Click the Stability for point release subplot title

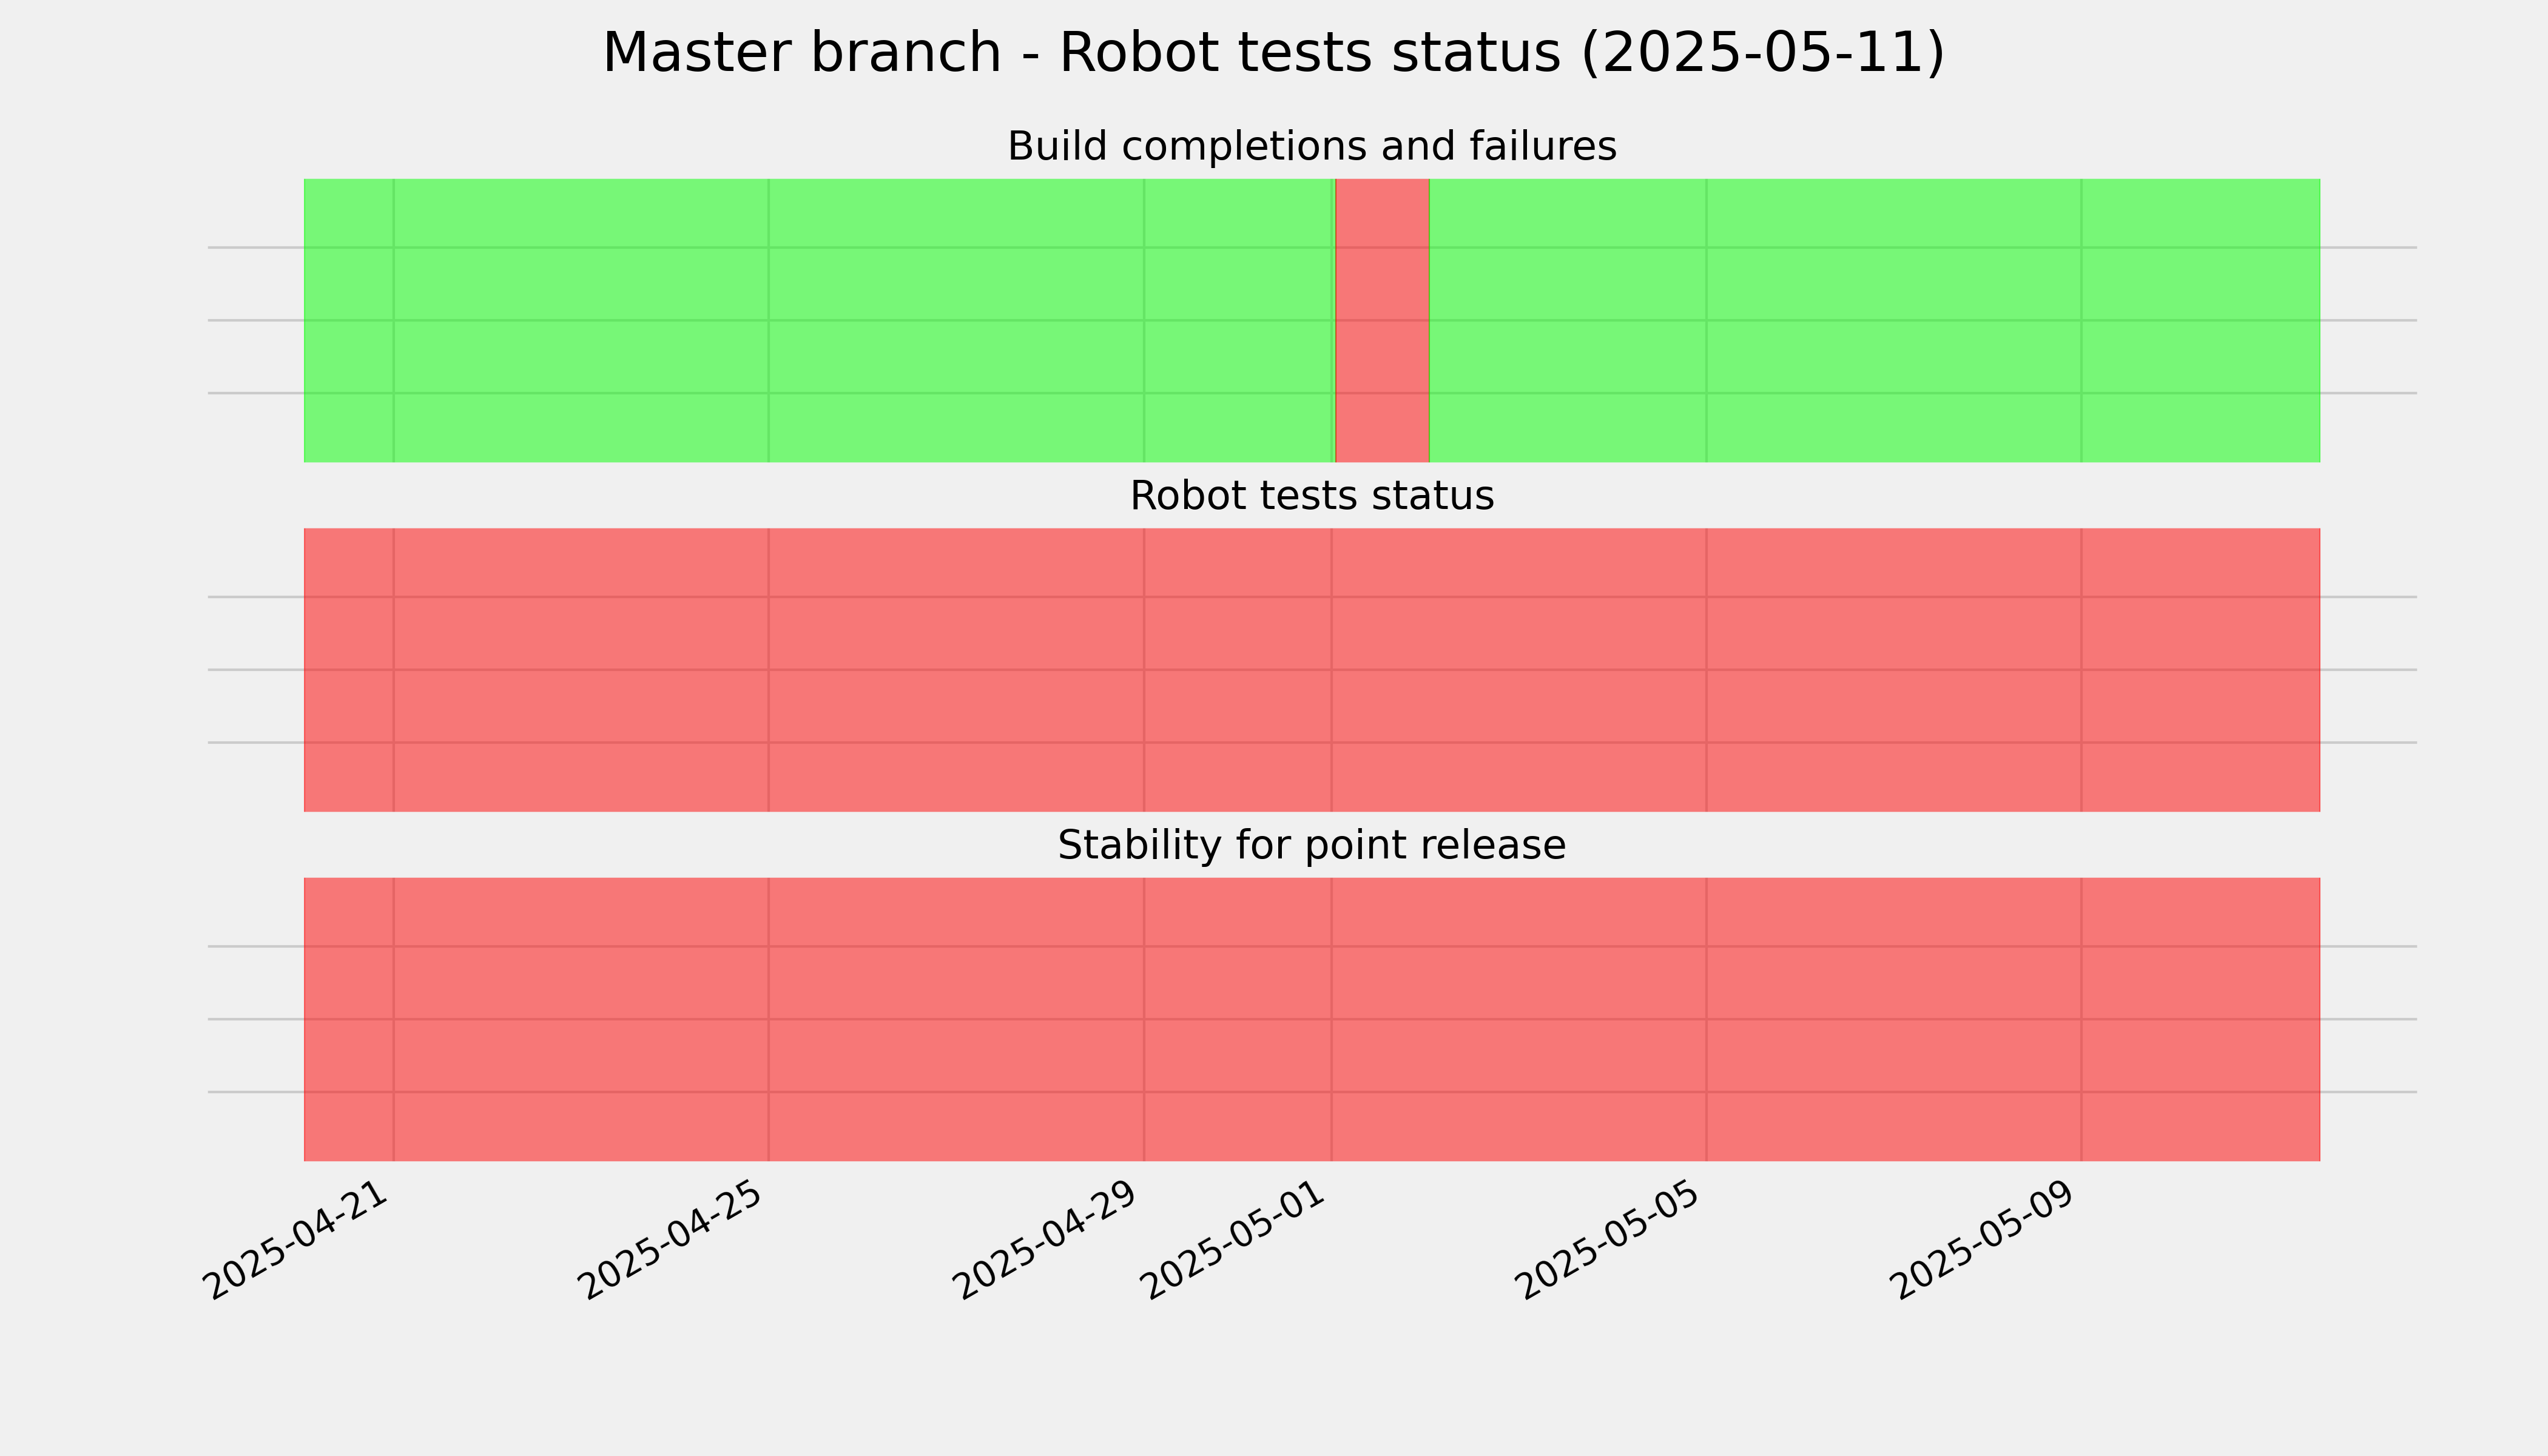(x=1312, y=846)
